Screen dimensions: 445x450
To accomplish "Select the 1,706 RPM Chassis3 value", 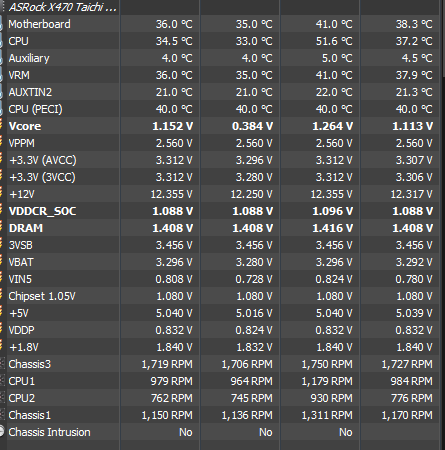I will tap(247, 364).
